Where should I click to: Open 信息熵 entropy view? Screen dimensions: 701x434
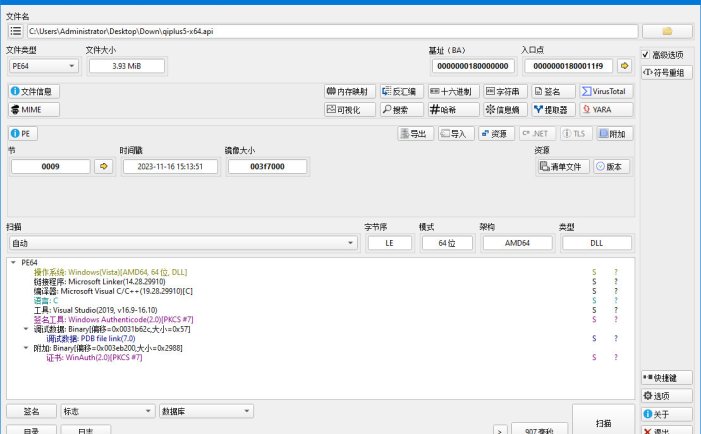point(505,110)
